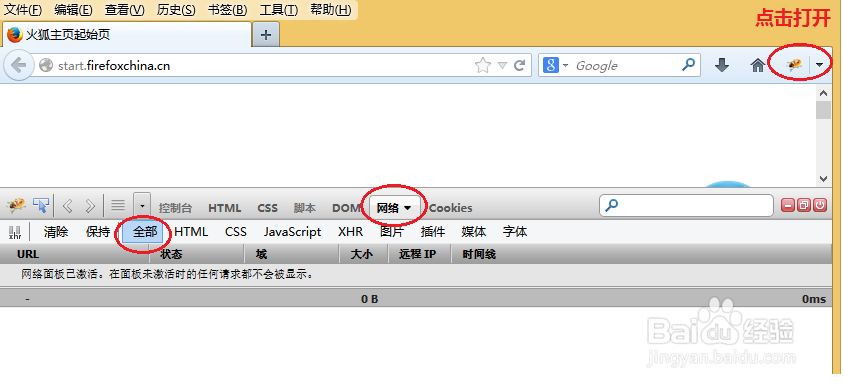Image resolution: width=844 pixels, height=387 pixels.
Task: Open the 书签(B) menu
Action: (227, 10)
